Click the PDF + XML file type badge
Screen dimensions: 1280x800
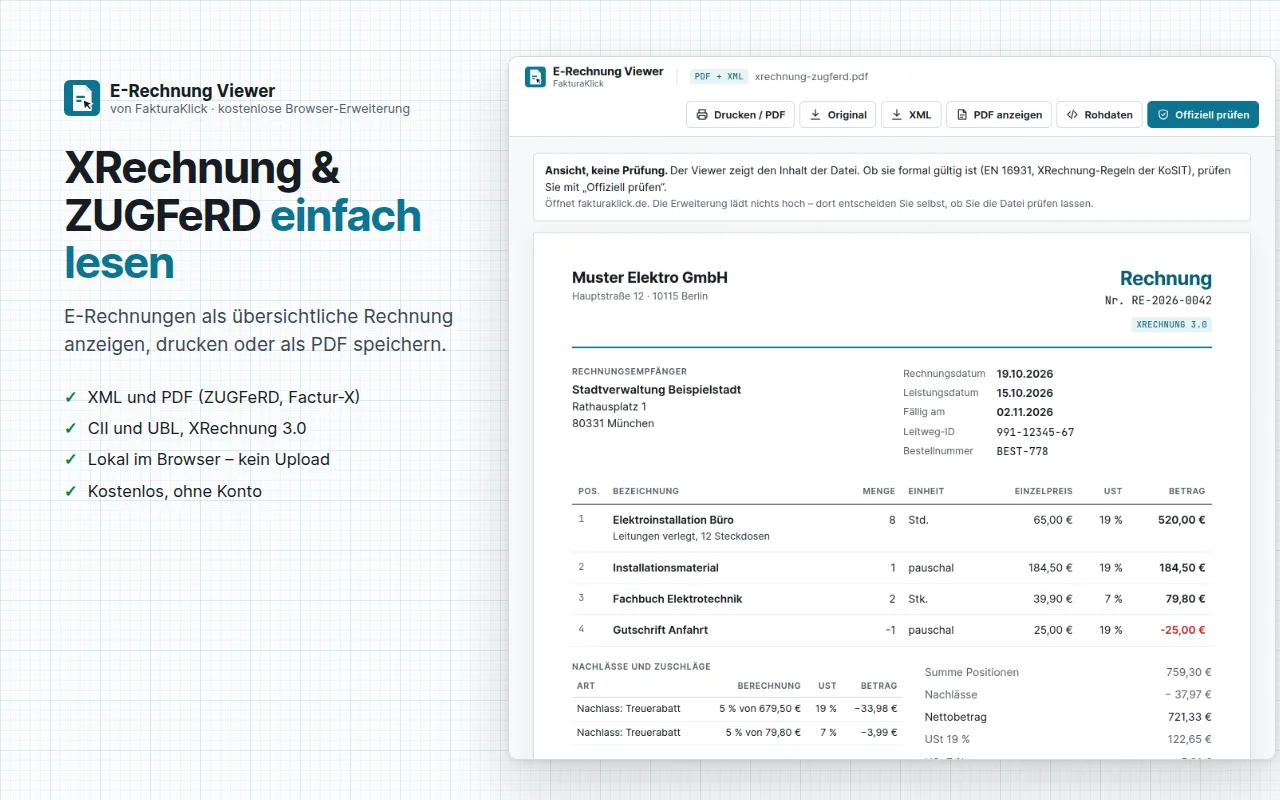pos(719,76)
